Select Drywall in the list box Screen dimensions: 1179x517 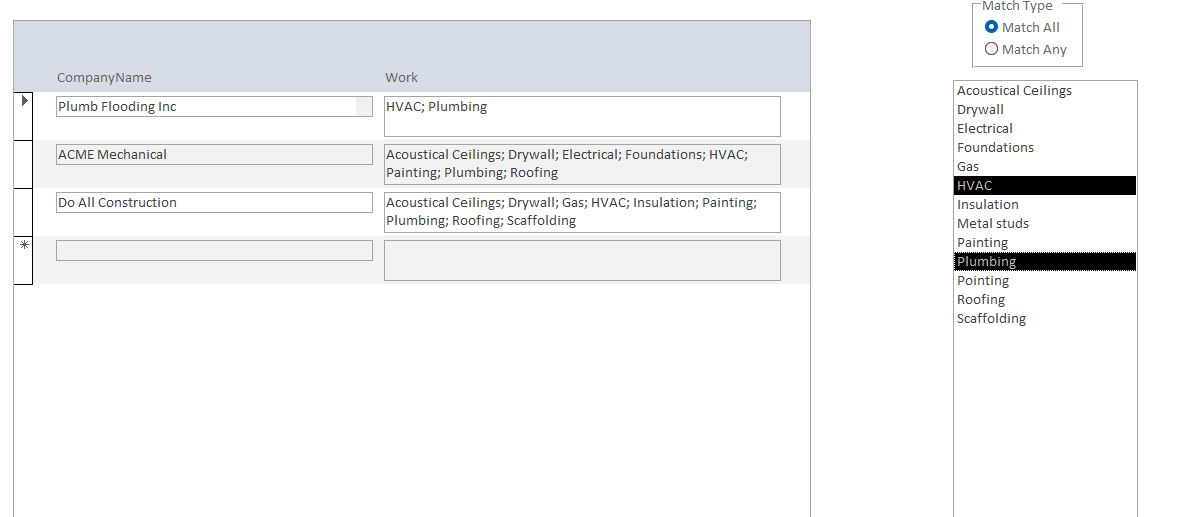pyautogui.click(x=980, y=110)
